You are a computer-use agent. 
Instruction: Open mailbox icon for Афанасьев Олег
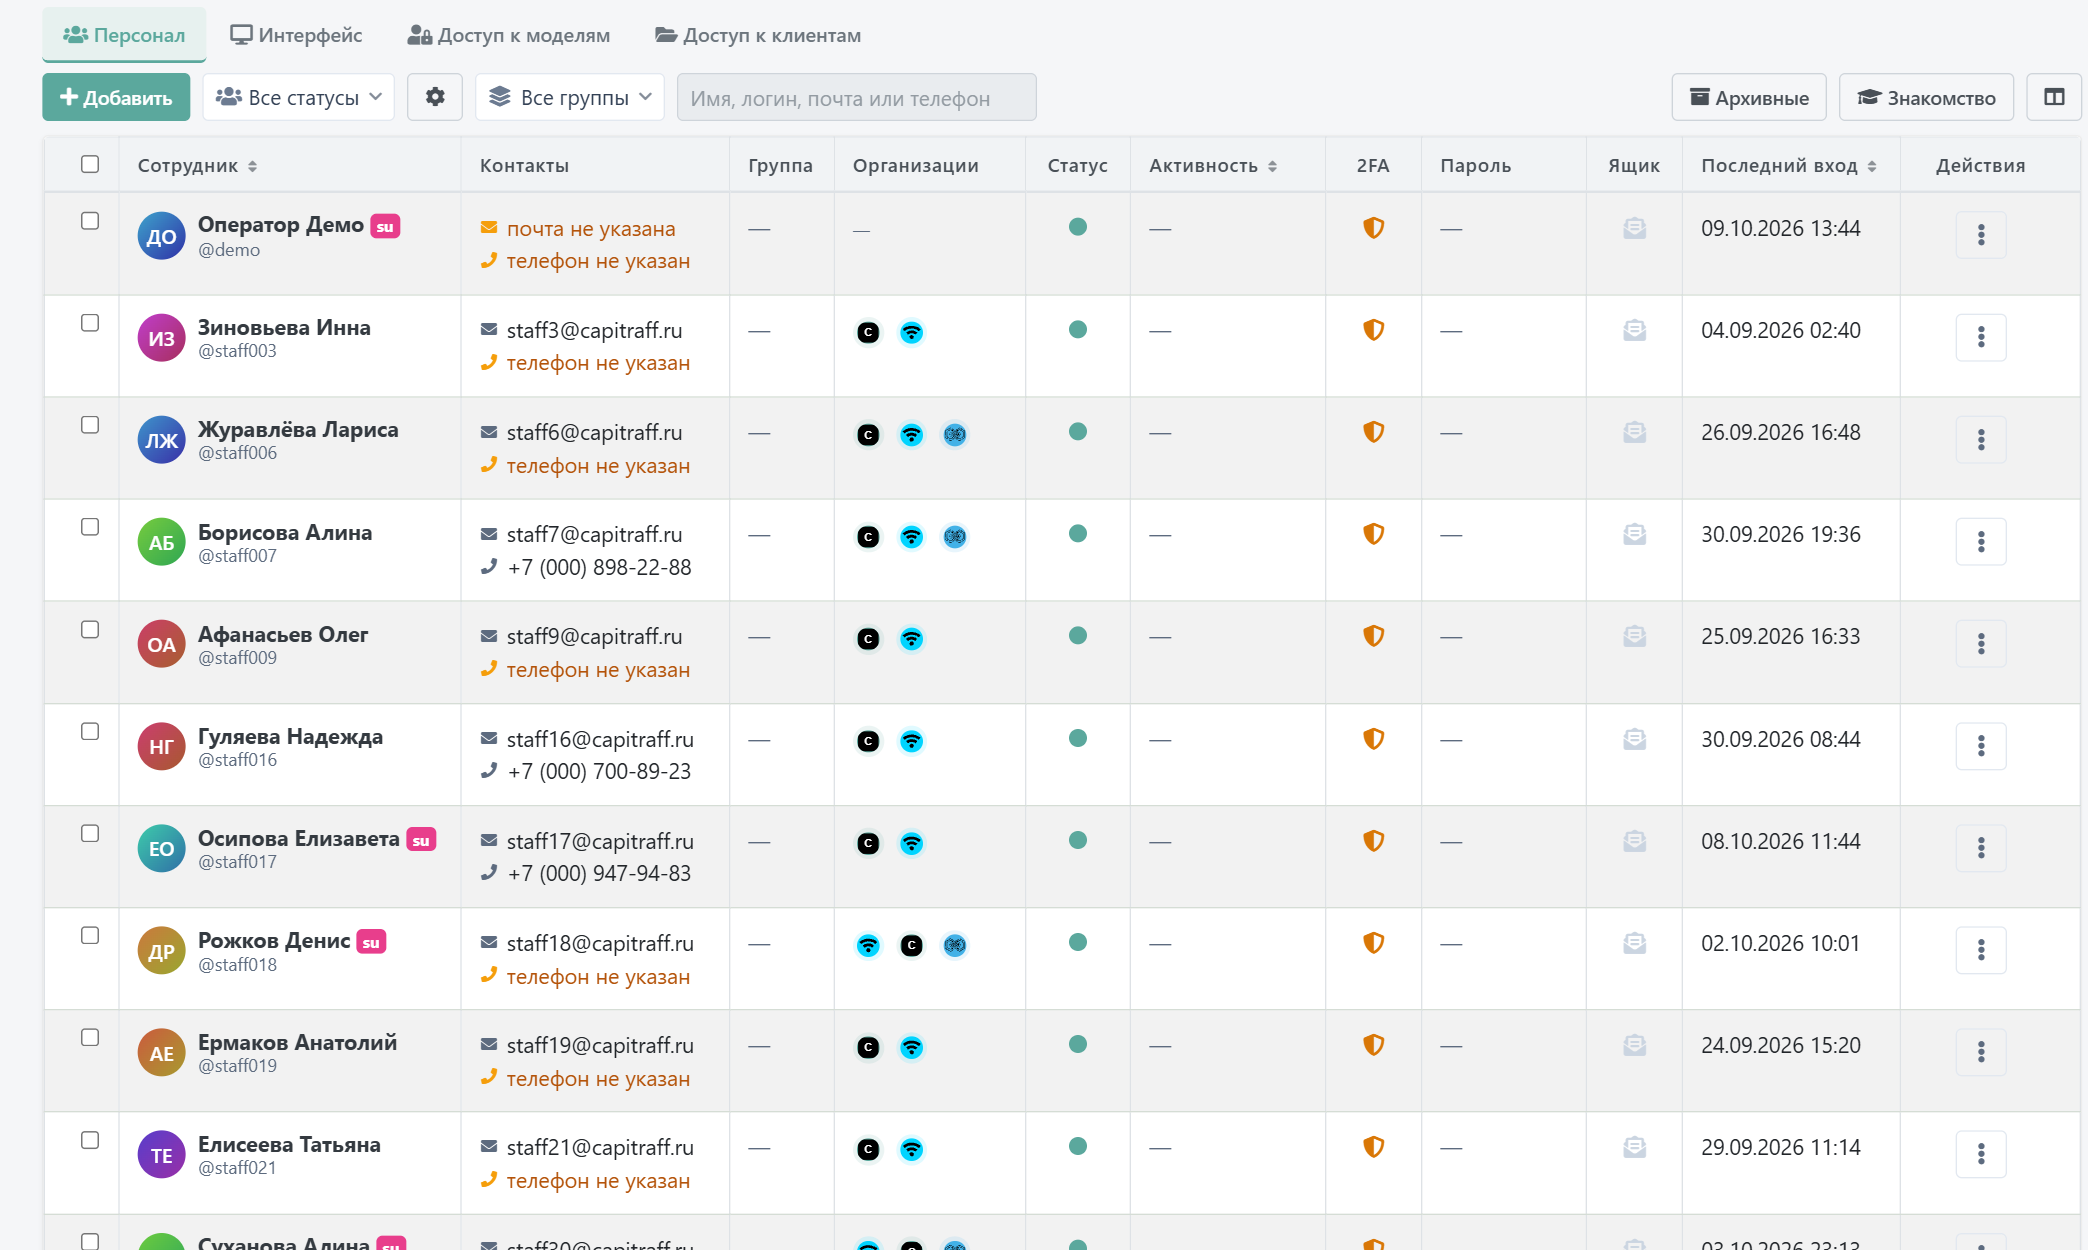click(1634, 636)
